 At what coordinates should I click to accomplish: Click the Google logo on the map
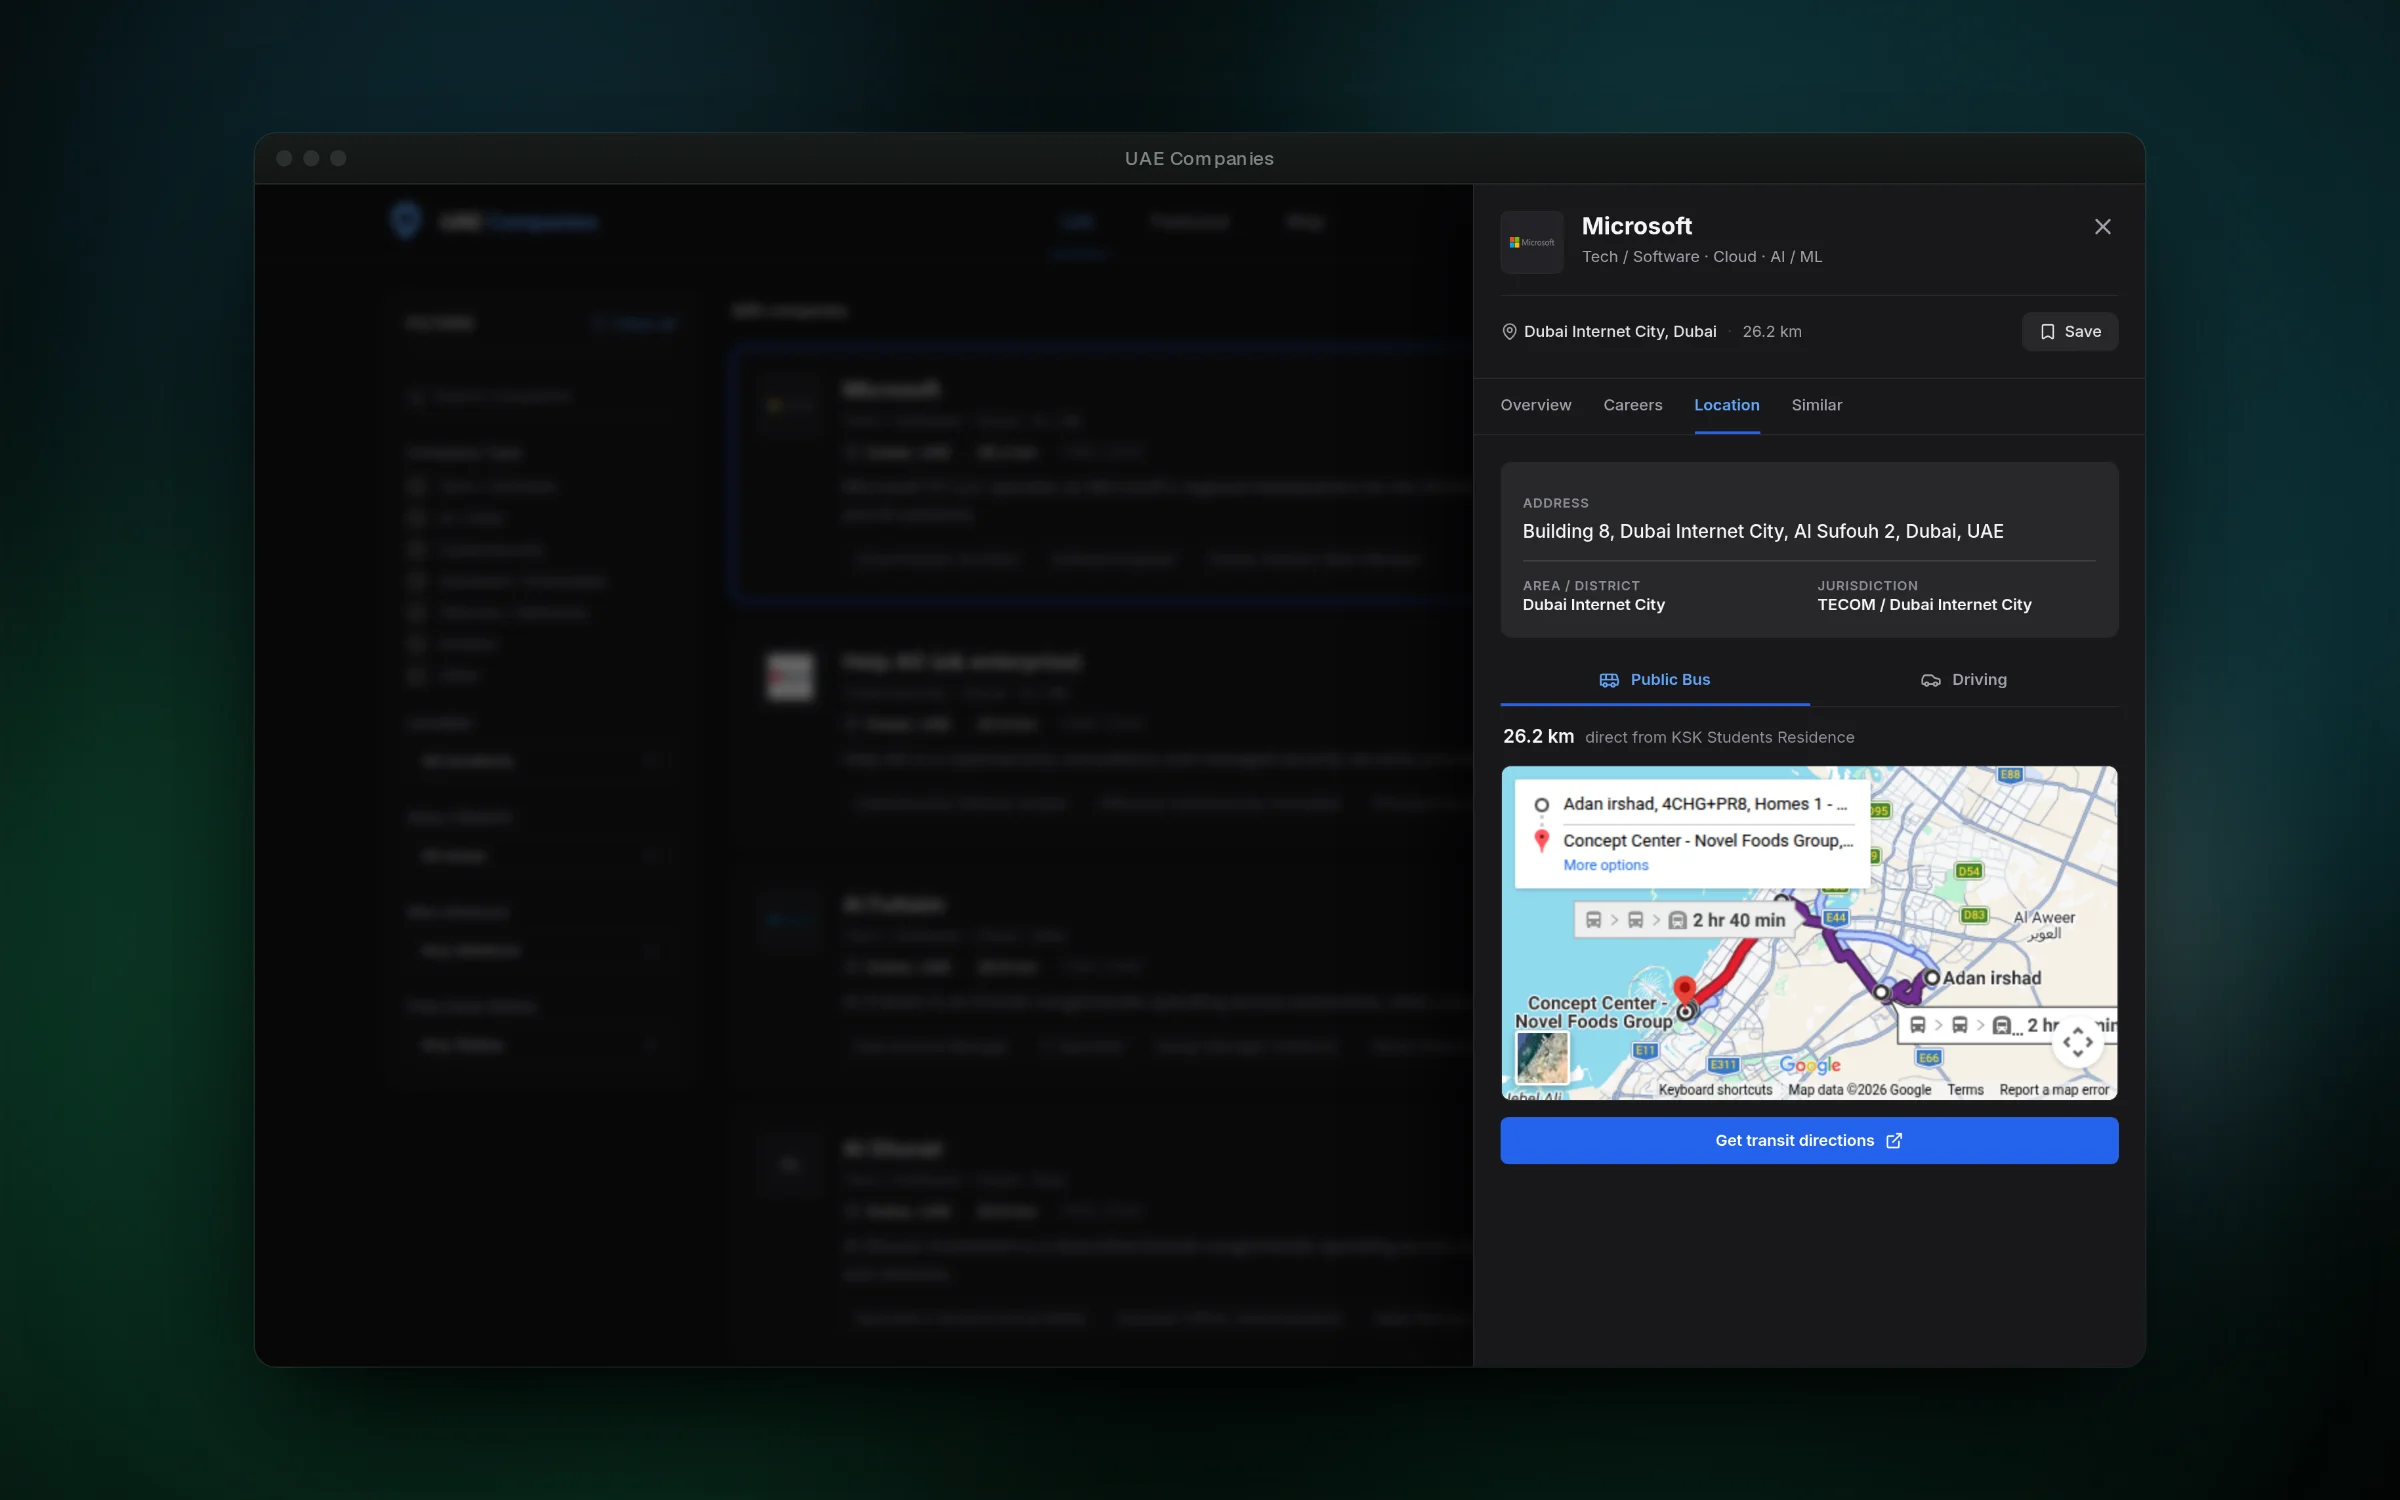(x=1810, y=1065)
